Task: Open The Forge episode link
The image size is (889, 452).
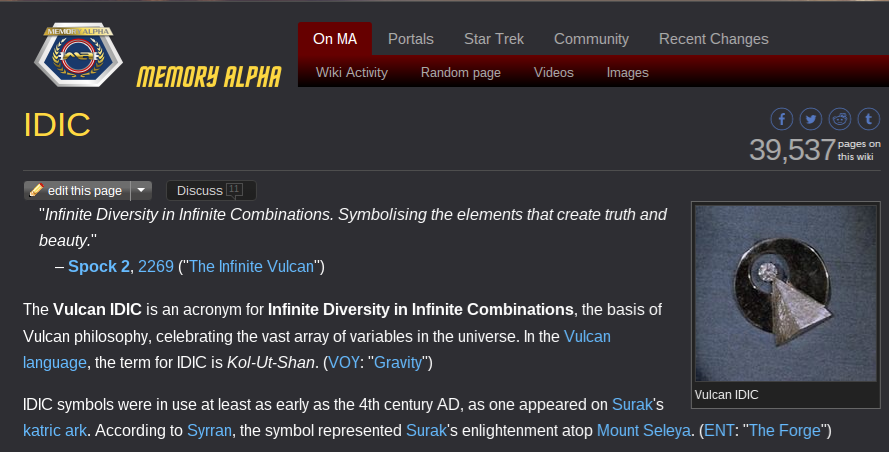Action: (x=785, y=430)
